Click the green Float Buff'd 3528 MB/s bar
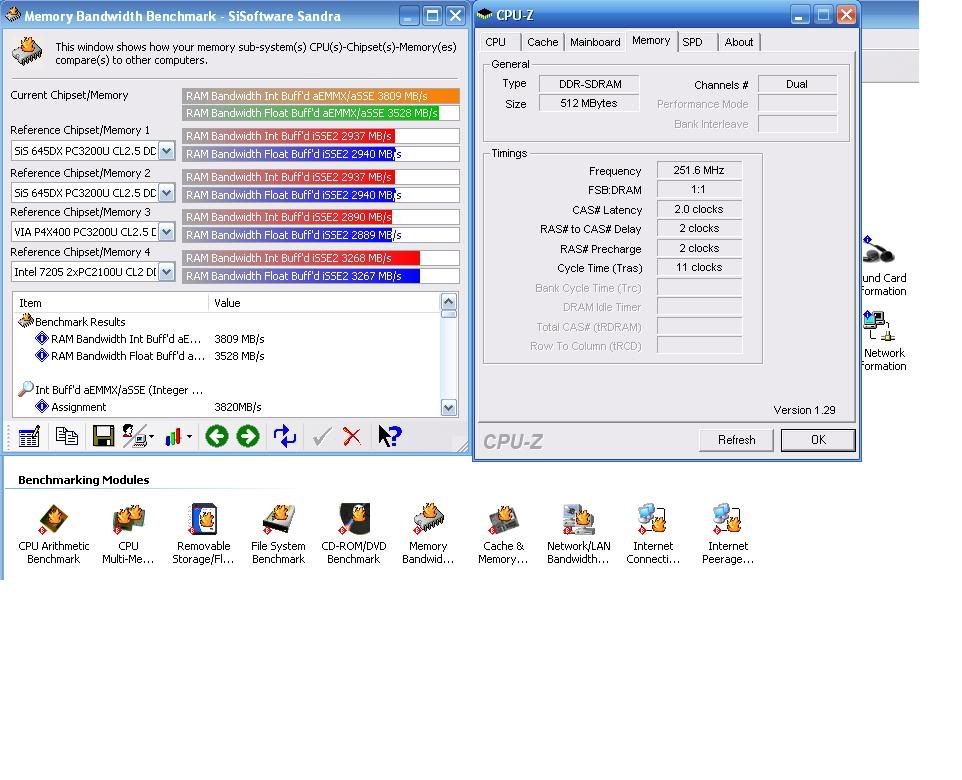Viewport: 962px width, 780px height. 310,114
